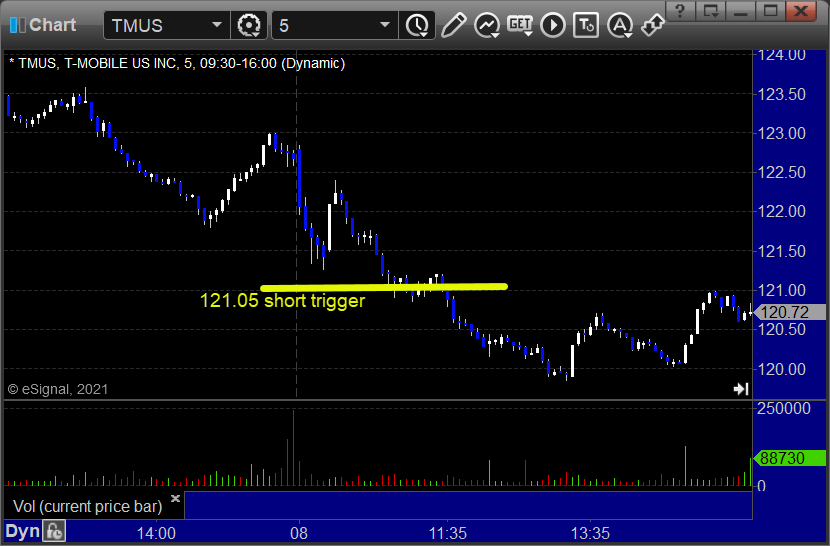Expand the TMUS symbol dropdown
Viewport: 830px width, 546px height.
[216, 25]
